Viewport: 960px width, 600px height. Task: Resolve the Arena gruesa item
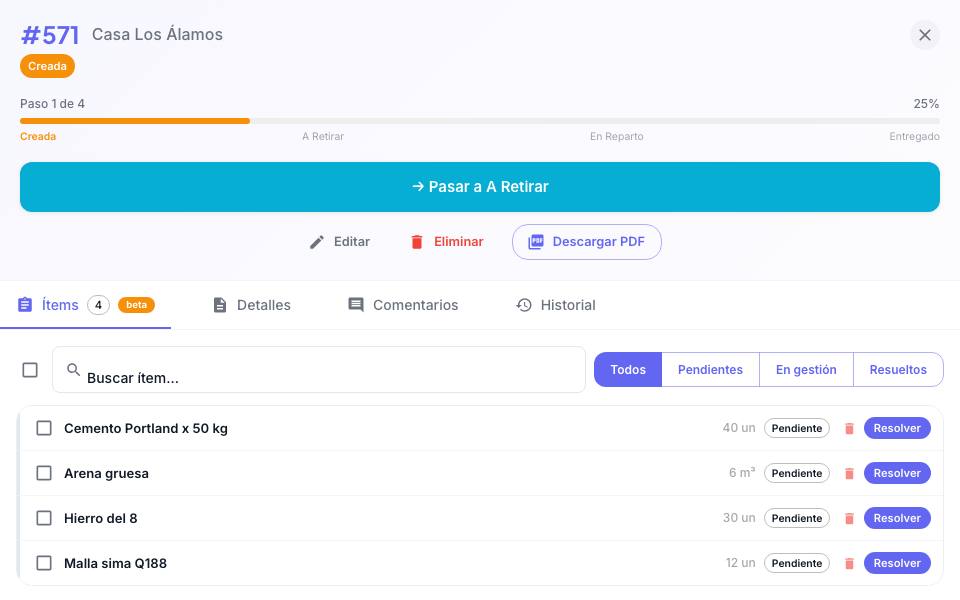click(897, 473)
